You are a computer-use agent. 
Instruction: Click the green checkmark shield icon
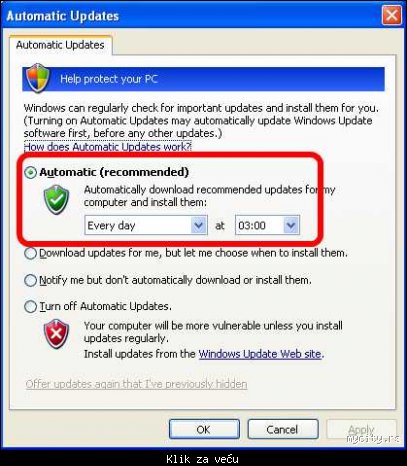pyautogui.click(x=56, y=199)
